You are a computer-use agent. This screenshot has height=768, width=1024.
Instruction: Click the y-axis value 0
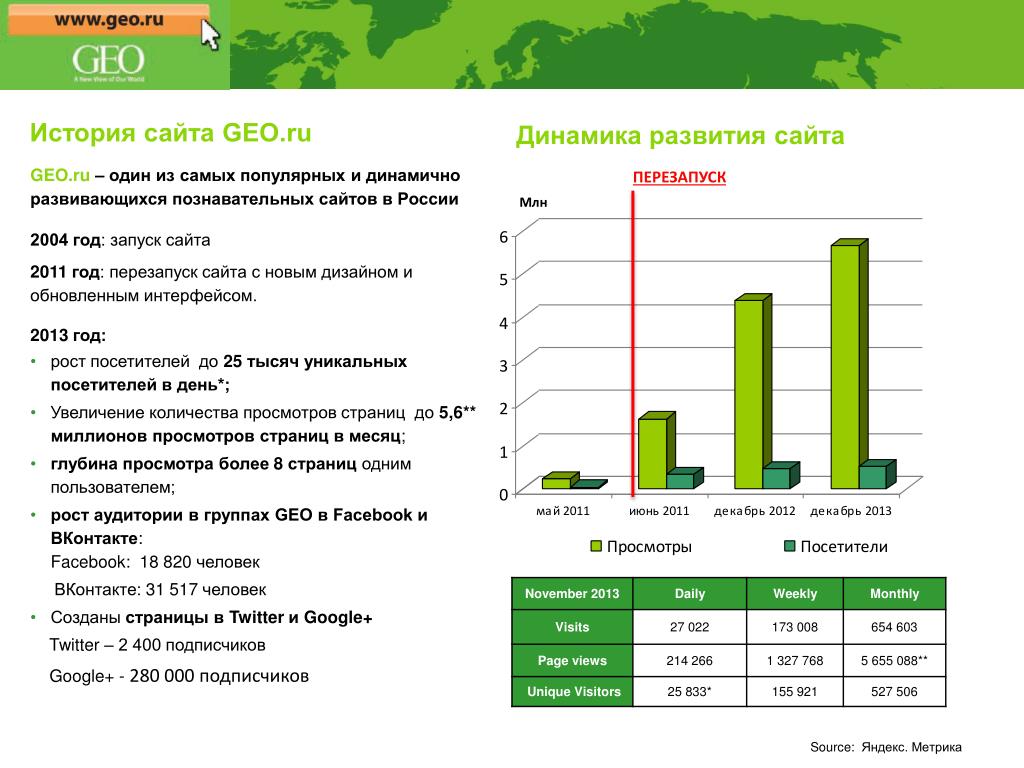coord(504,494)
